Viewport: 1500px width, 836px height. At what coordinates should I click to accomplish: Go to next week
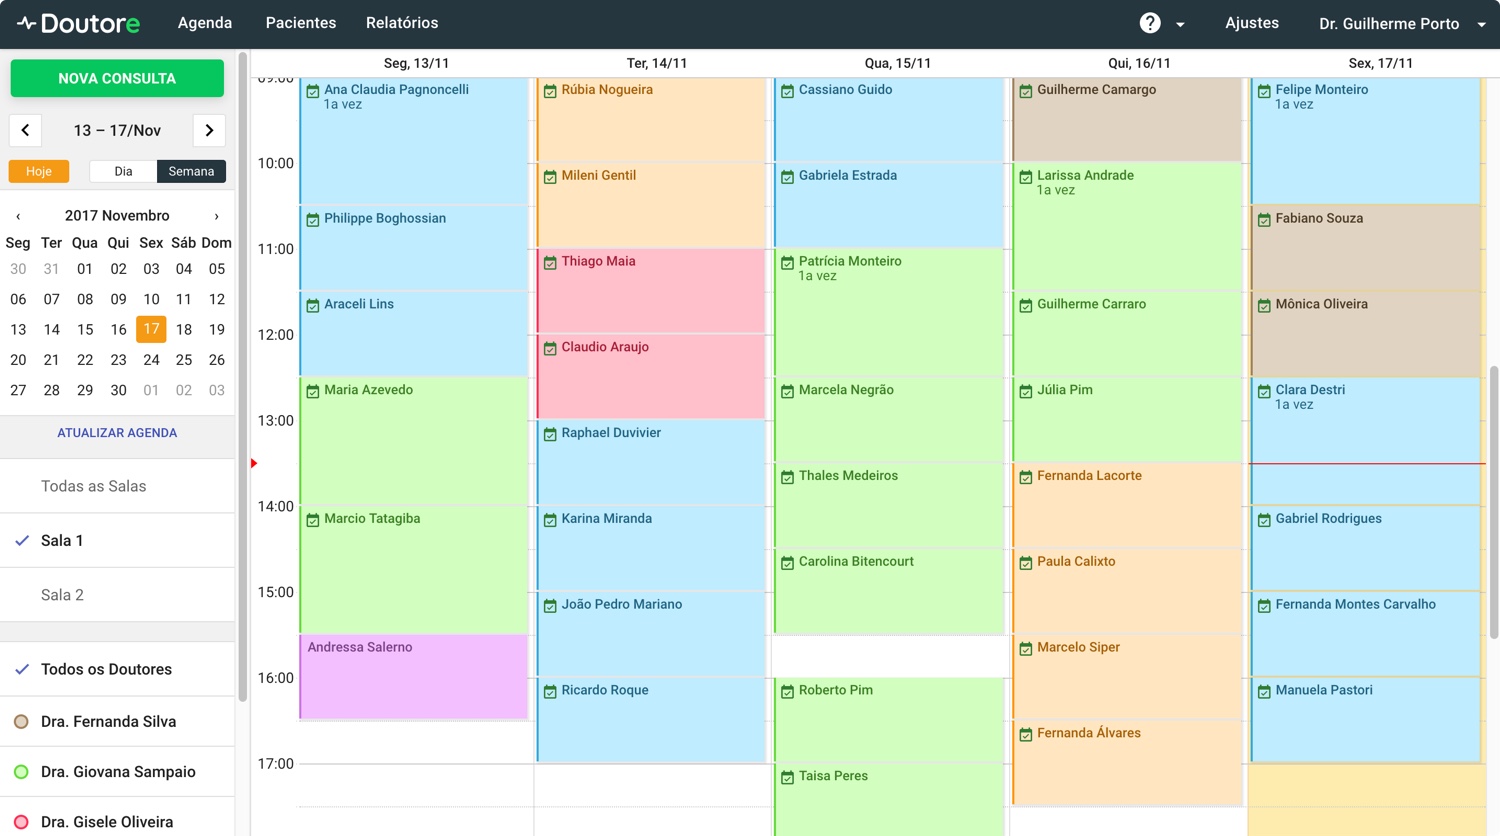point(209,130)
